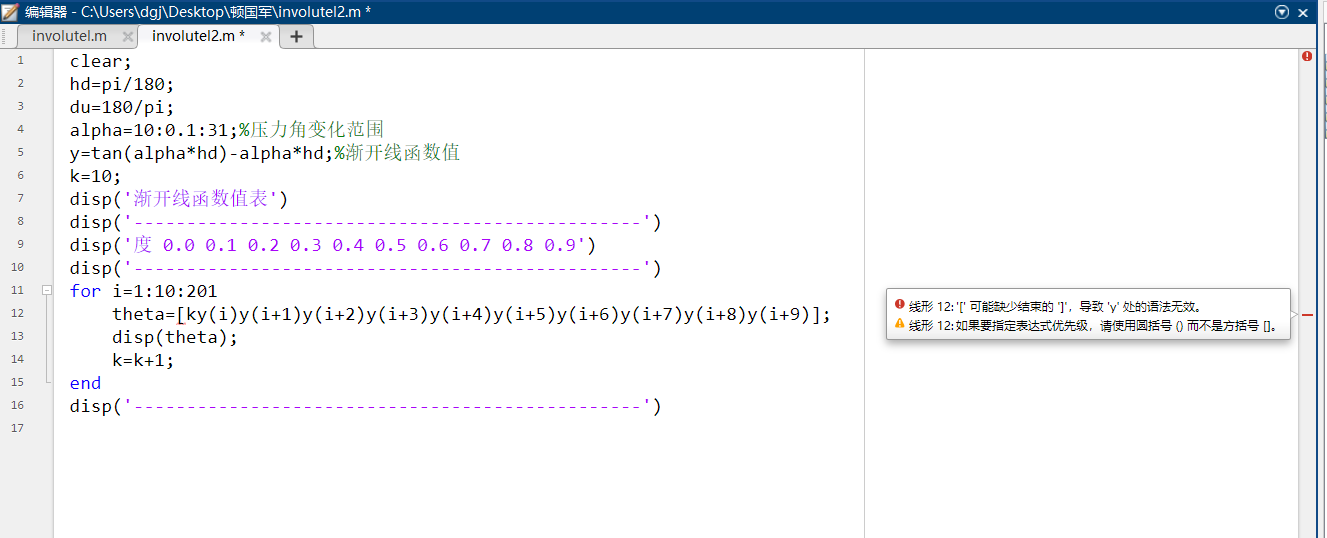Click the red line 12 error marker
This screenshot has height=538, width=1327.
pos(1307,314)
